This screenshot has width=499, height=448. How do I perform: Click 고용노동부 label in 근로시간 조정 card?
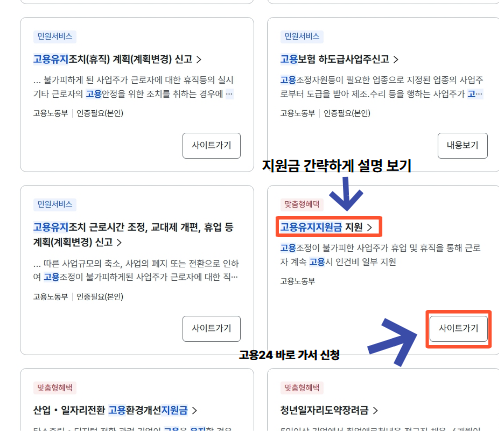pos(50,297)
